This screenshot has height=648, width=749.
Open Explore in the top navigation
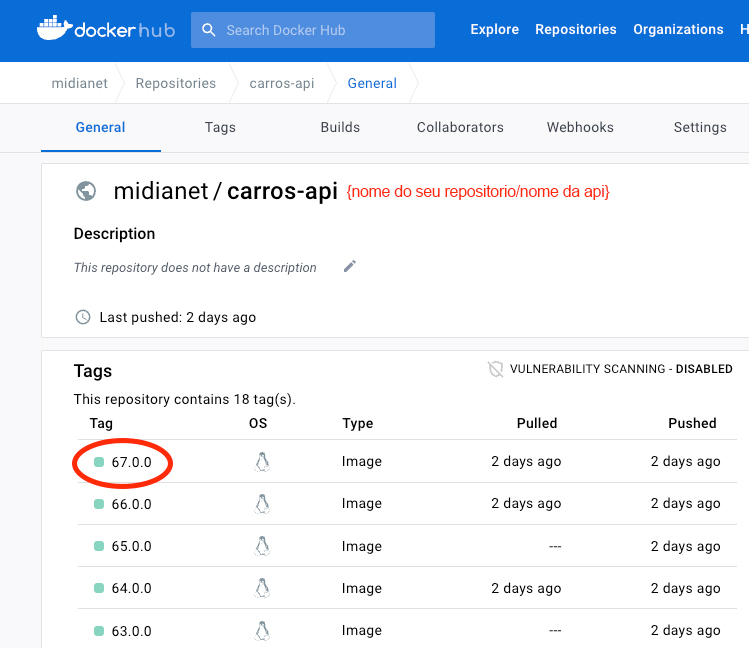[x=495, y=30]
